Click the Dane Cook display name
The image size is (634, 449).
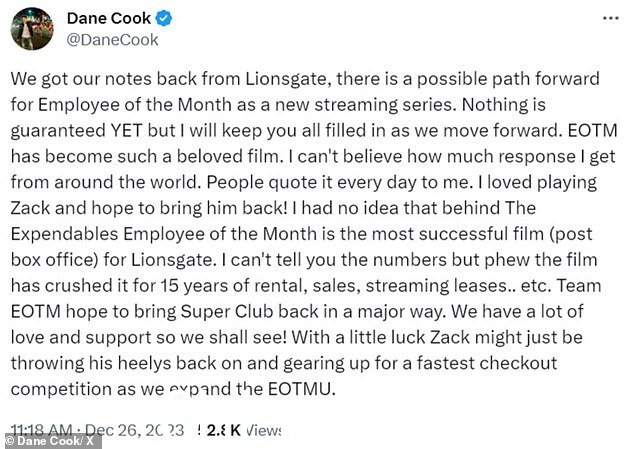pos(109,19)
